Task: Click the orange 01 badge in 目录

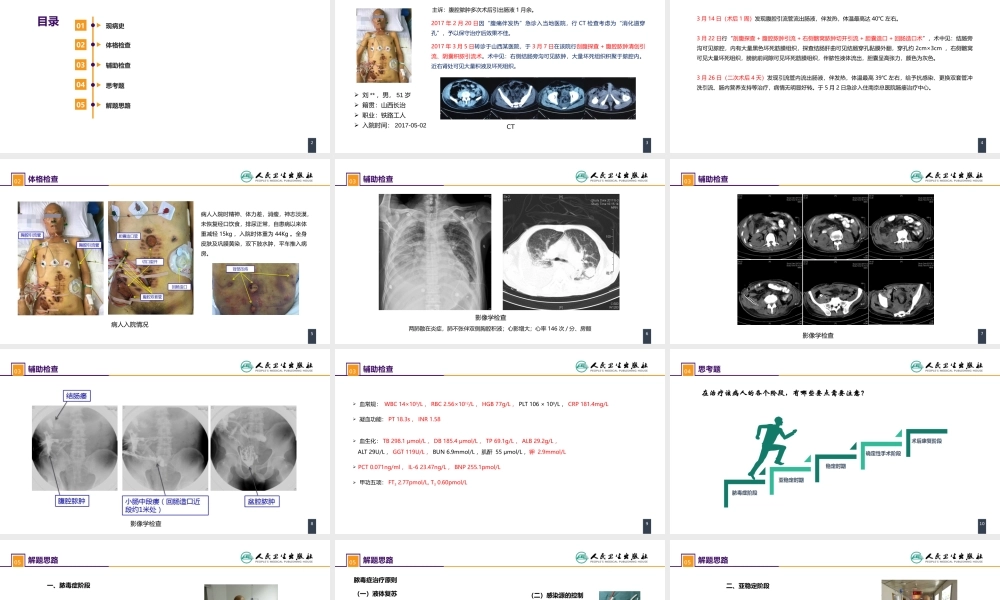Action: pos(81,25)
